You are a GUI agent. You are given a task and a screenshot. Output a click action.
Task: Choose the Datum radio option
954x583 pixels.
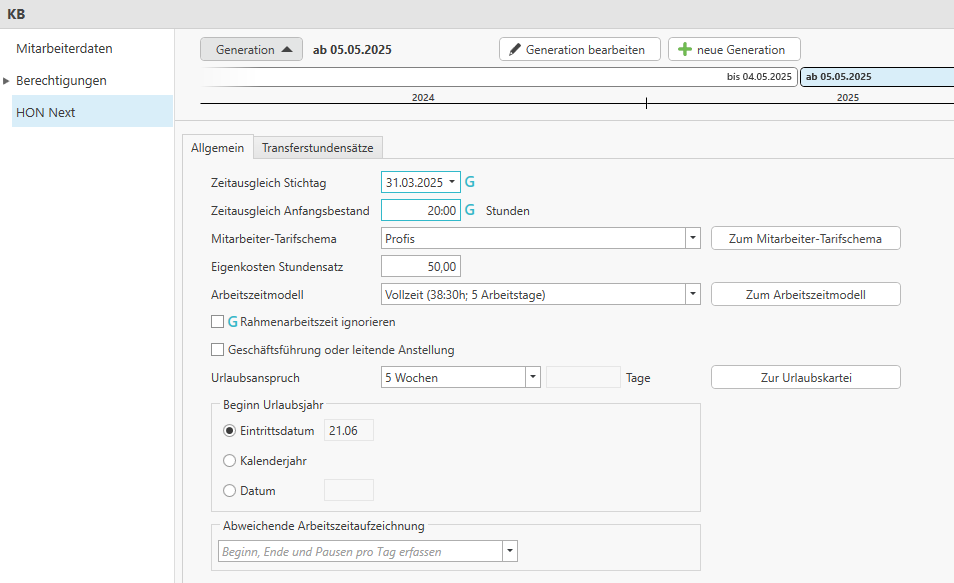tap(230, 490)
